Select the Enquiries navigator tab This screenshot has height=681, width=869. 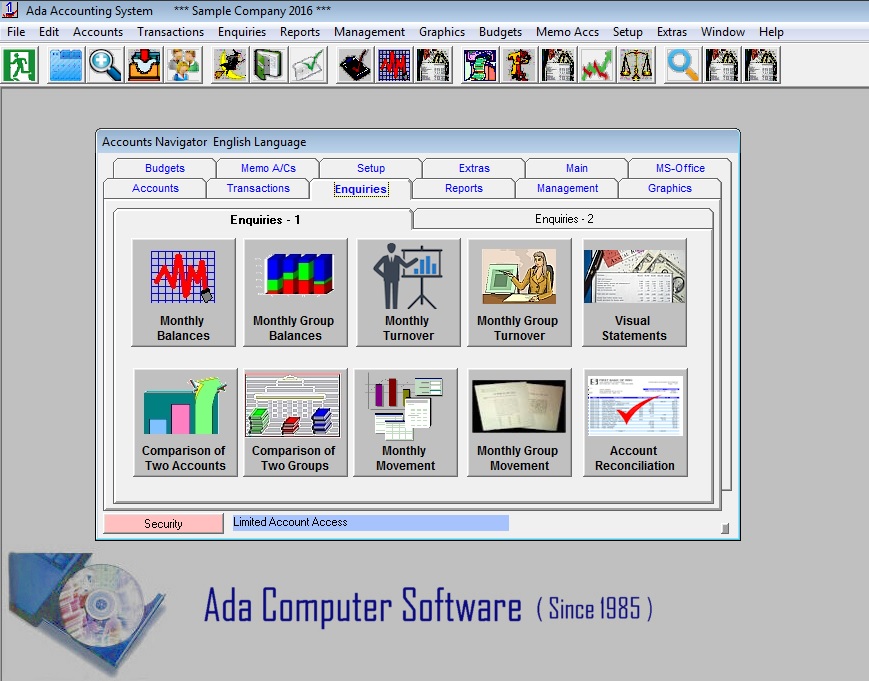pos(361,189)
